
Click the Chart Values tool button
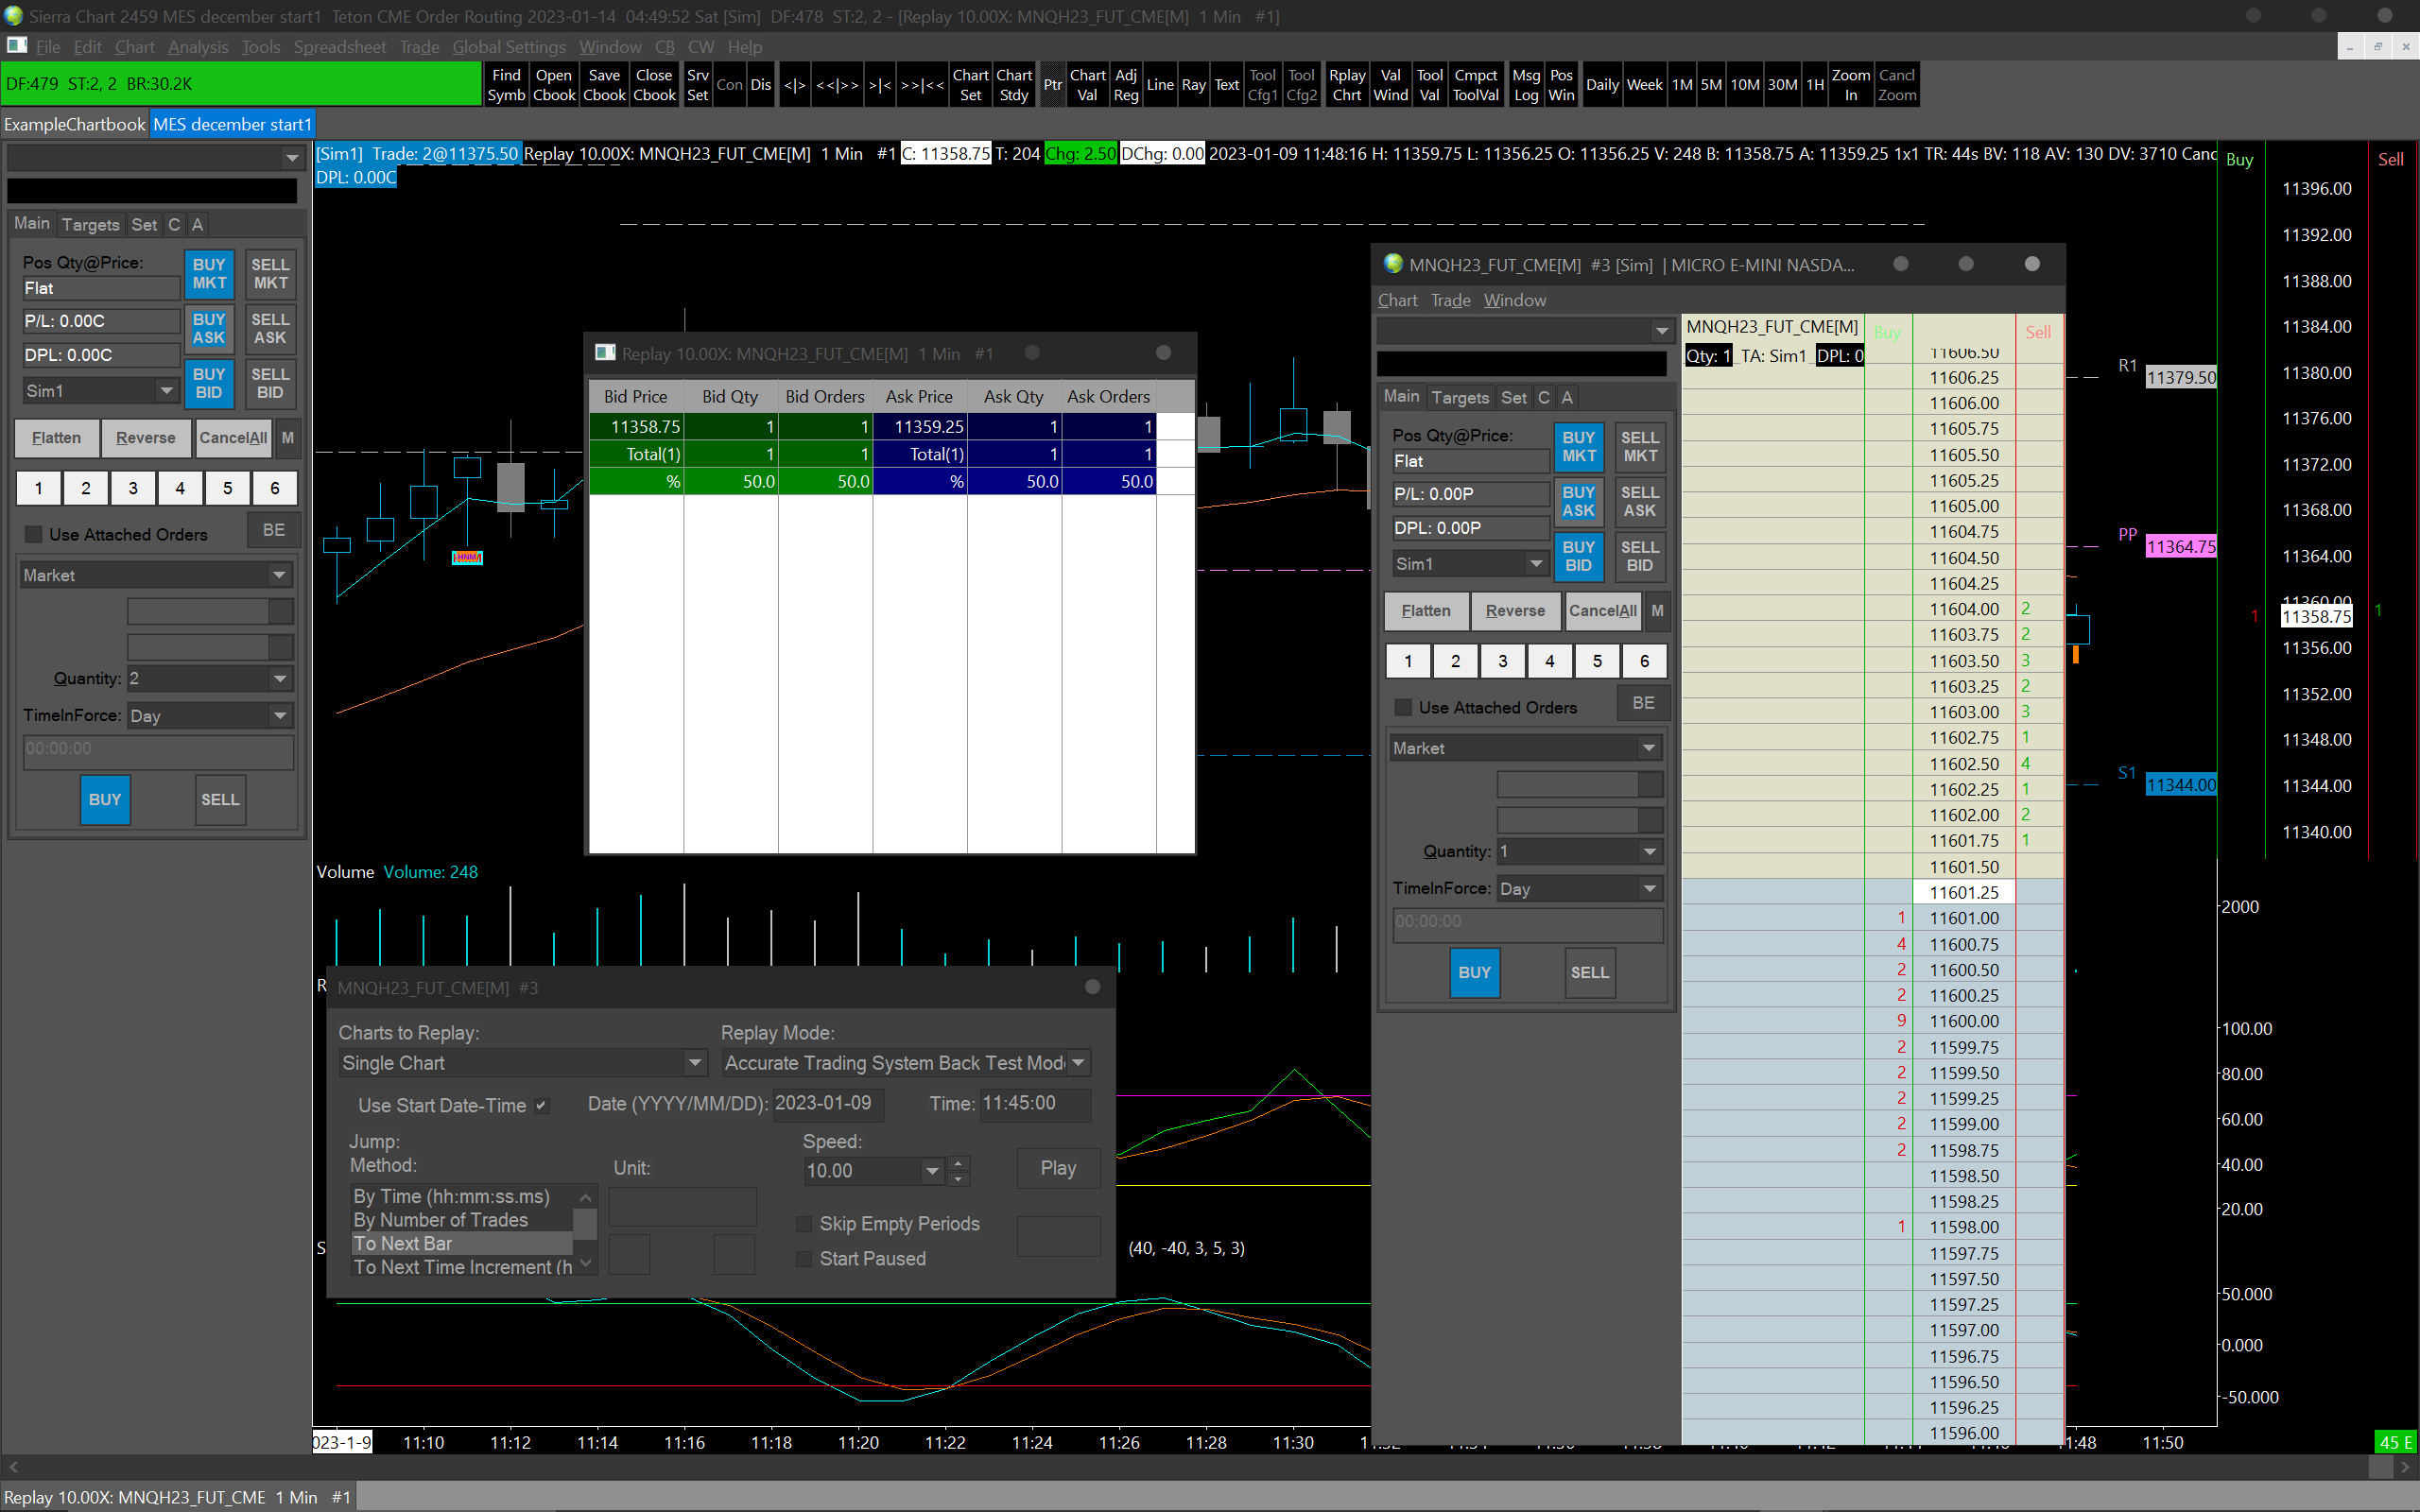1087,85
